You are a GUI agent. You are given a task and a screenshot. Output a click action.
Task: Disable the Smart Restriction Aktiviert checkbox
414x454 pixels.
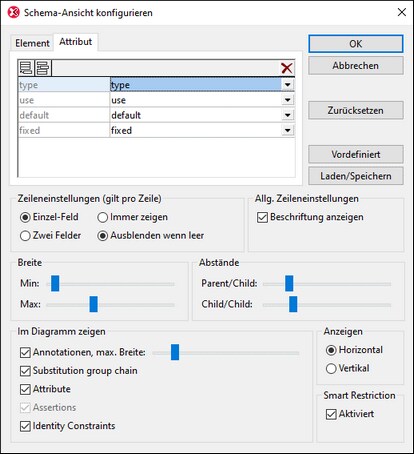coord(350,414)
